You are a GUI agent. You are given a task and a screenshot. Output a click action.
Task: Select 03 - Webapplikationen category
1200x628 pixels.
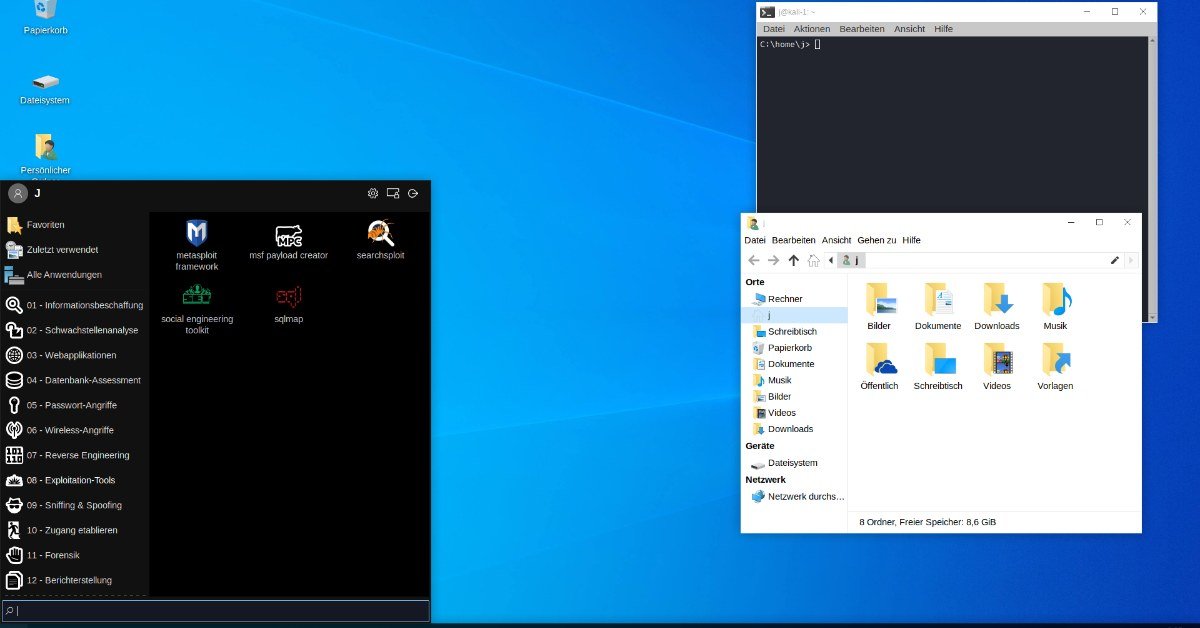click(75, 355)
